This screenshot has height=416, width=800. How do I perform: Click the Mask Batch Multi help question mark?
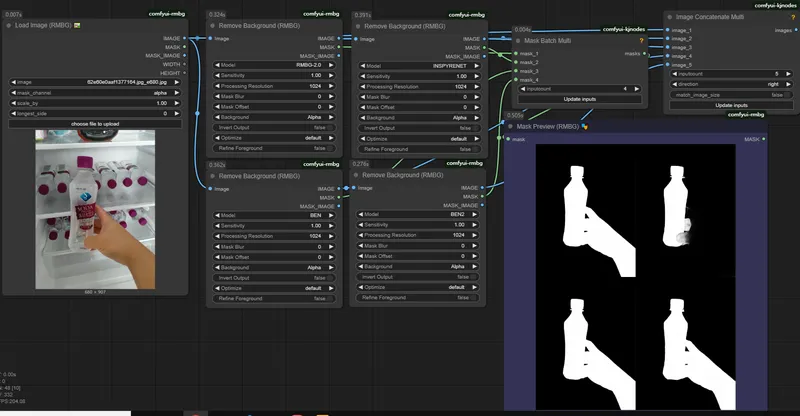click(x=641, y=41)
